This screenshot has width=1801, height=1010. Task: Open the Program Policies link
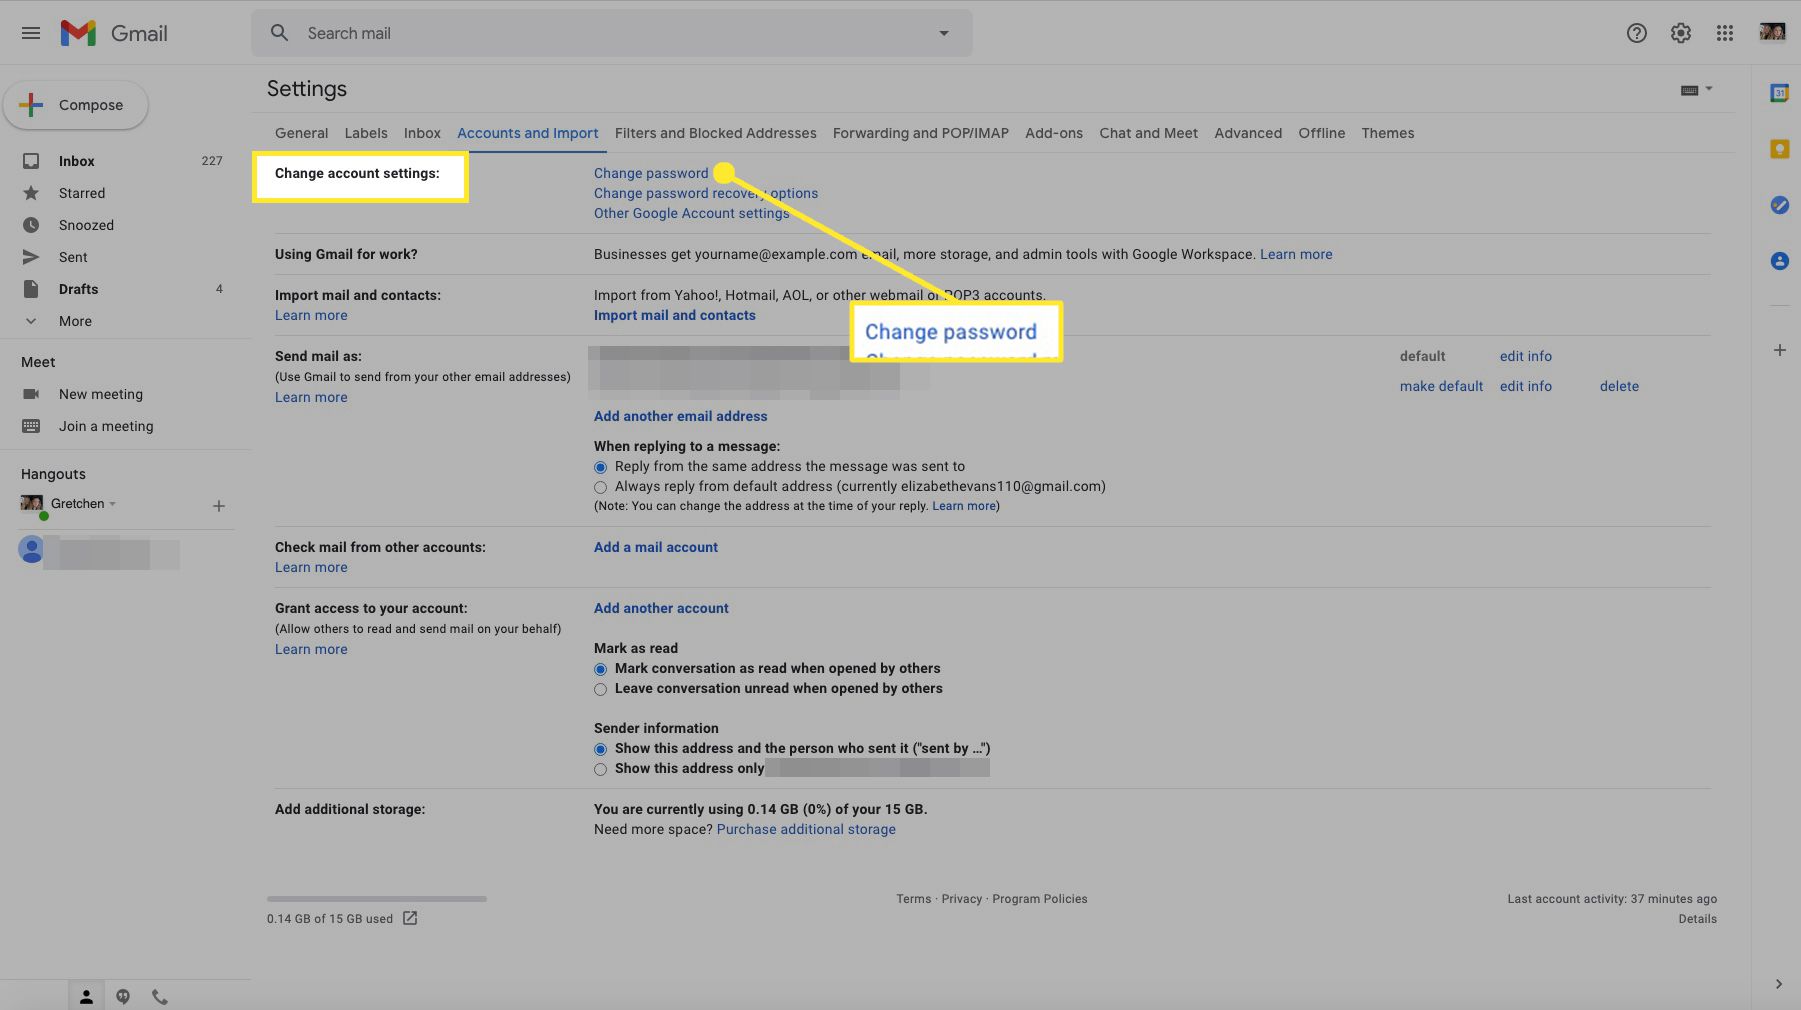pyautogui.click(x=1039, y=899)
